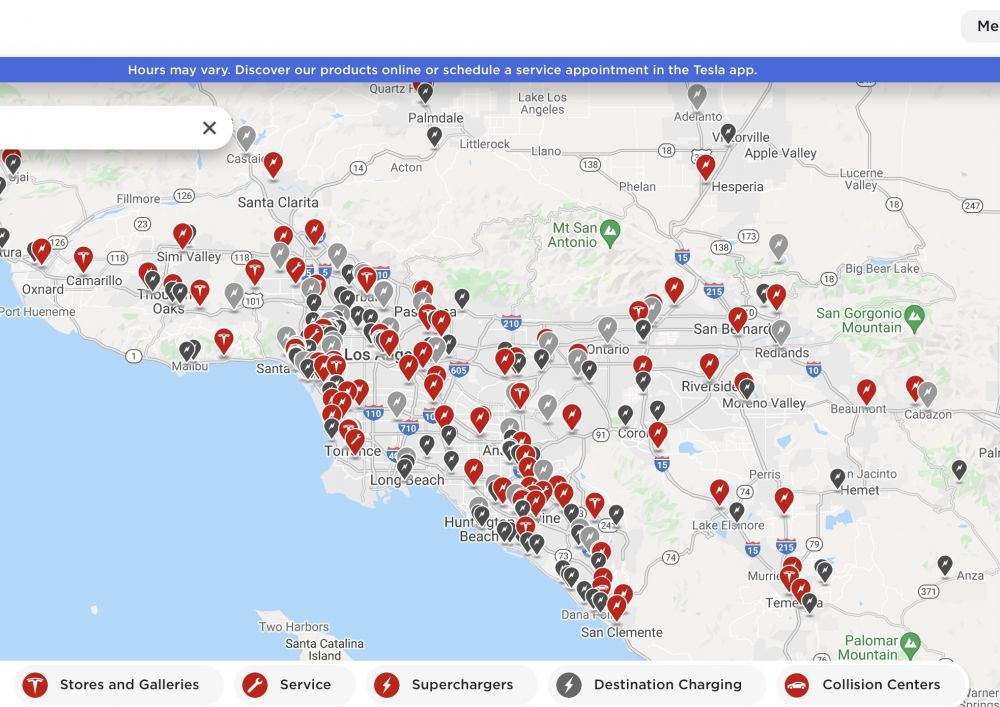Open the menu button at top right
The width and height of the screenshot is (1000, 707).
(x=985, y=27)
